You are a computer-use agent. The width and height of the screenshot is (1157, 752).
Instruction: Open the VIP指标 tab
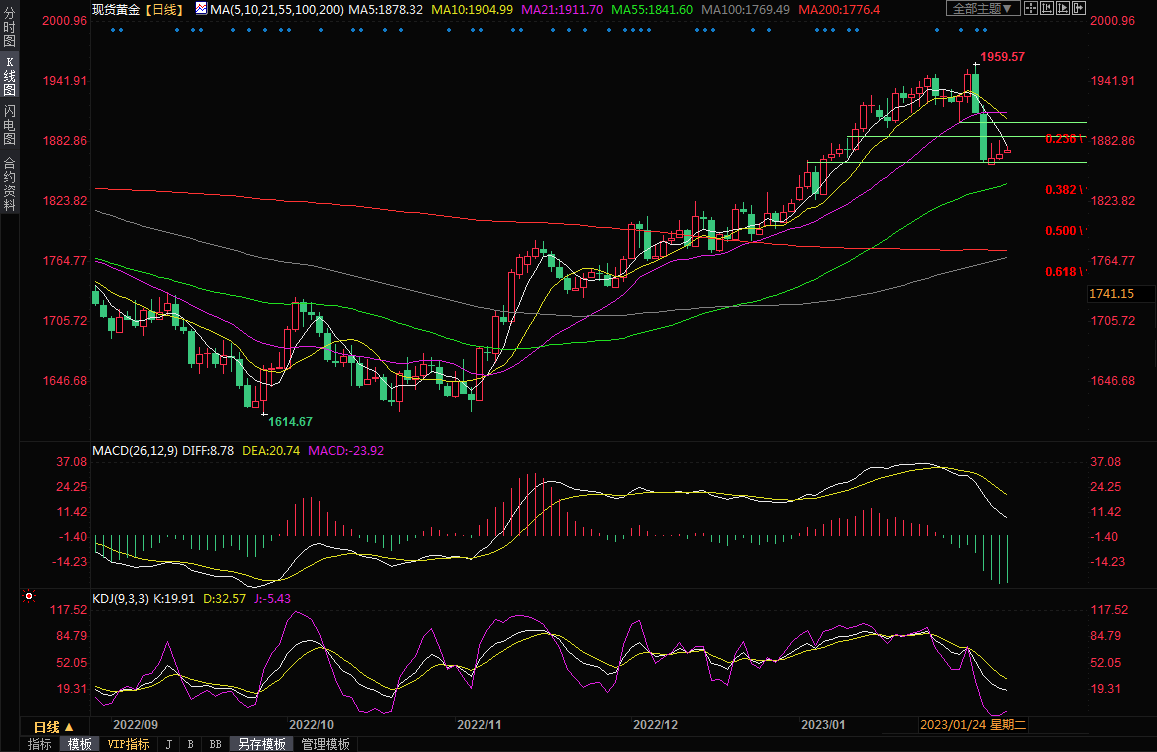coord(128,744)
